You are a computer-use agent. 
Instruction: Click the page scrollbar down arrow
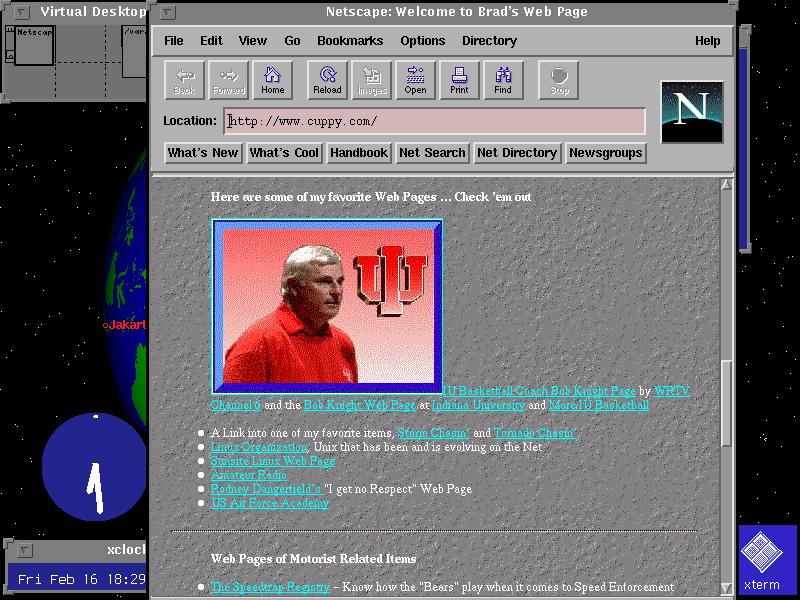point(727,588)
